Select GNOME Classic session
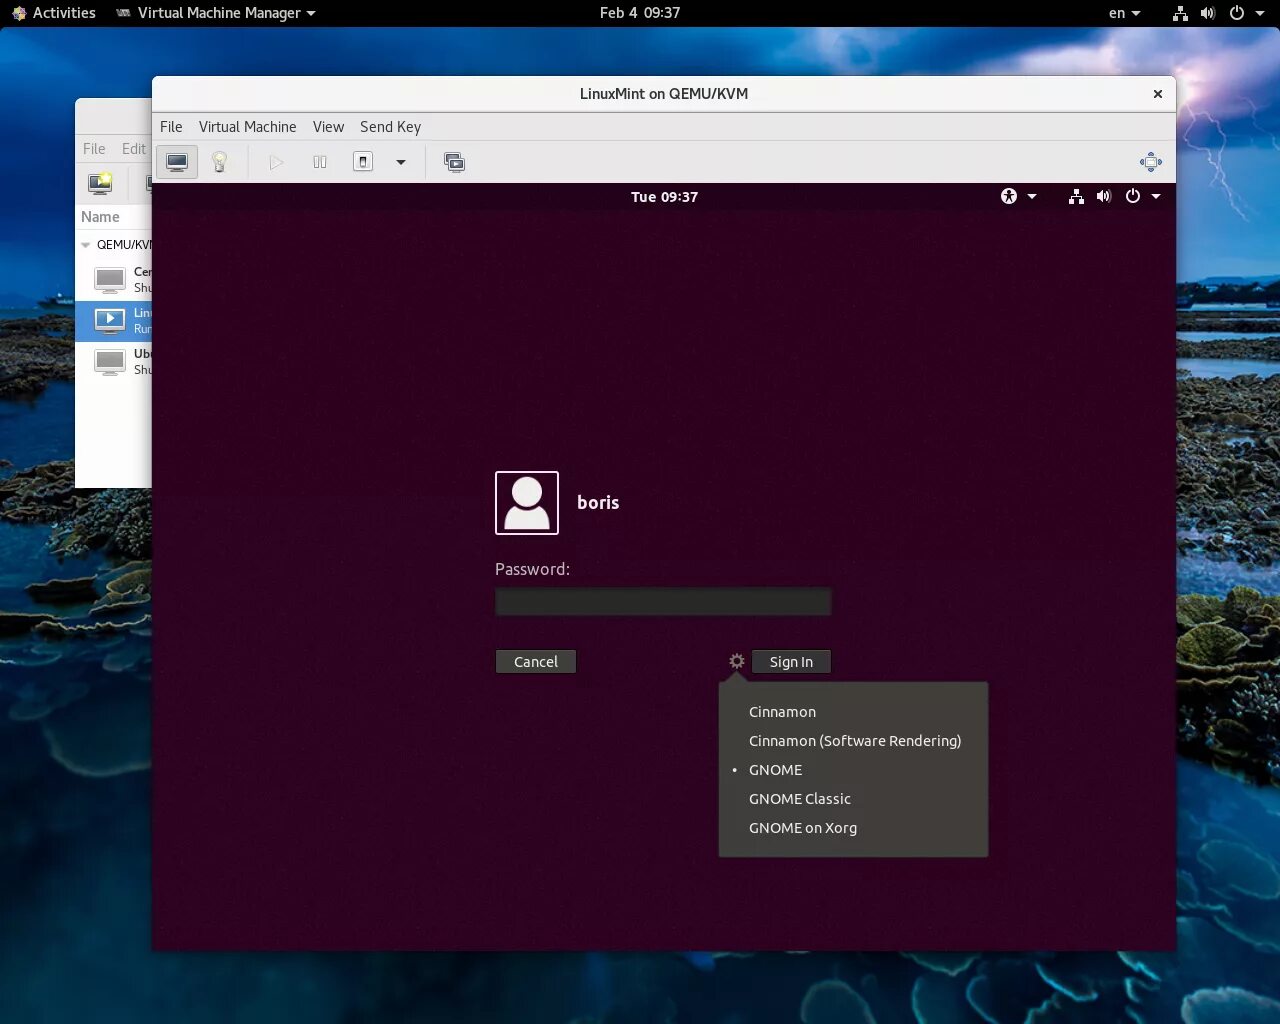Image resolution: width=1280 pixels, height=1024 pixels. (799, 799)
